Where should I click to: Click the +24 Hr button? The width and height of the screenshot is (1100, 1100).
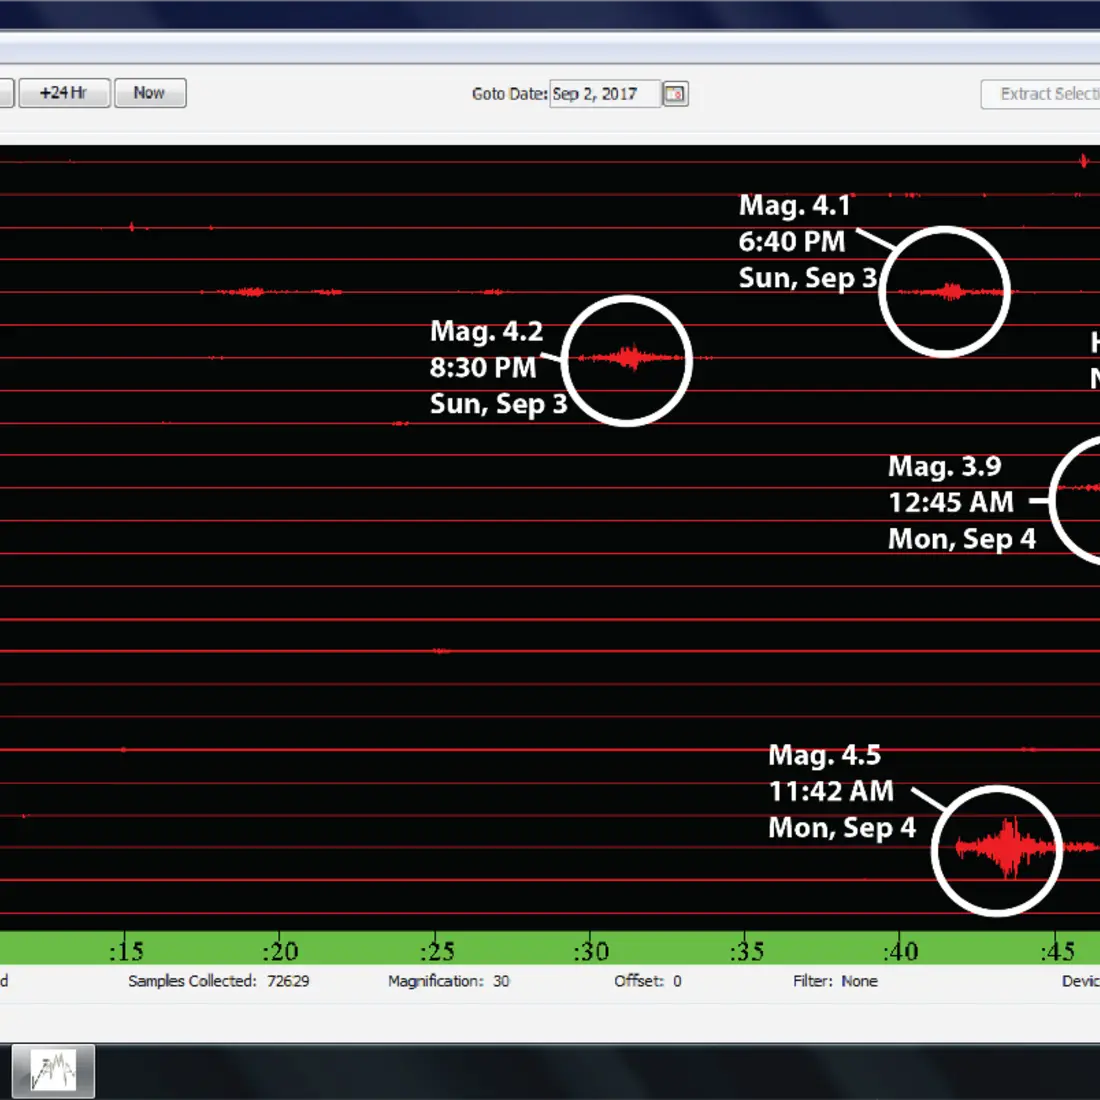pyautogui.click(x=63, y=92)
